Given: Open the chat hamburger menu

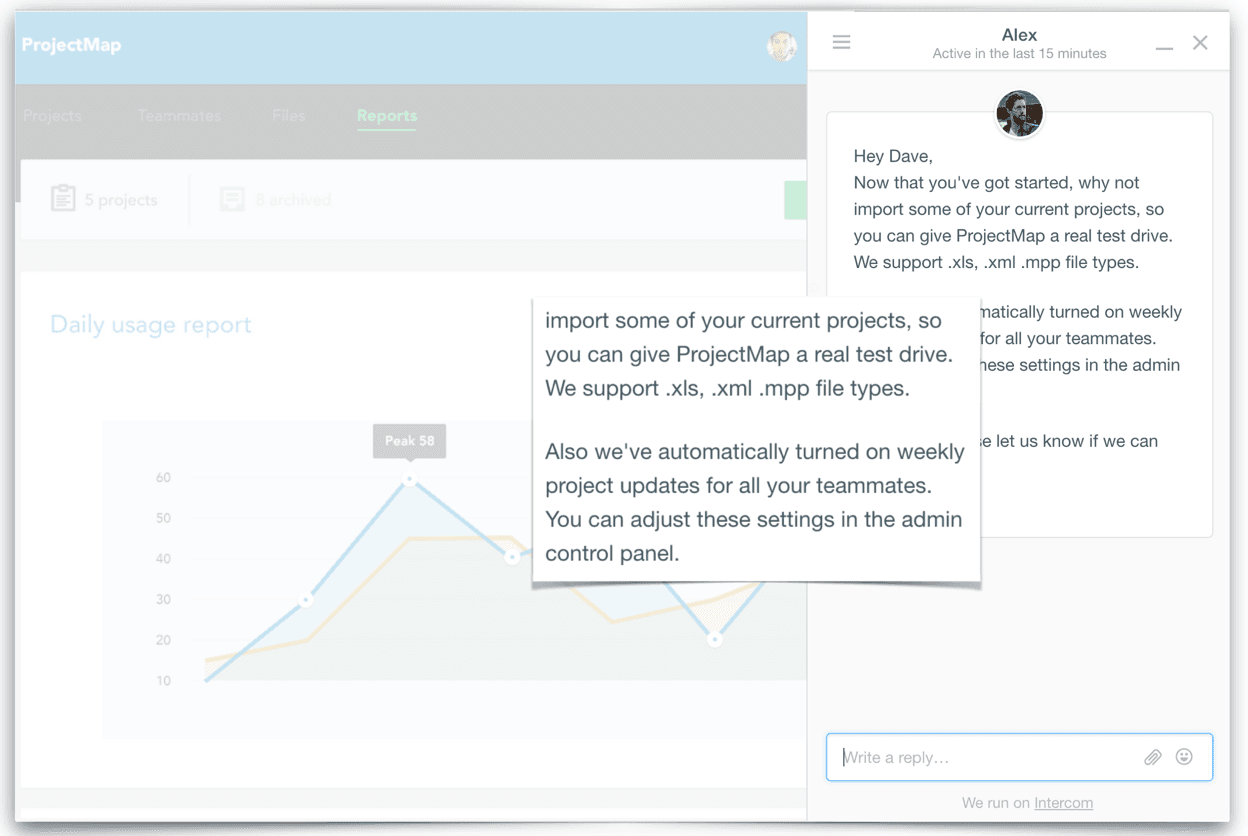Looking at the screenshot, I should [841, 42].
